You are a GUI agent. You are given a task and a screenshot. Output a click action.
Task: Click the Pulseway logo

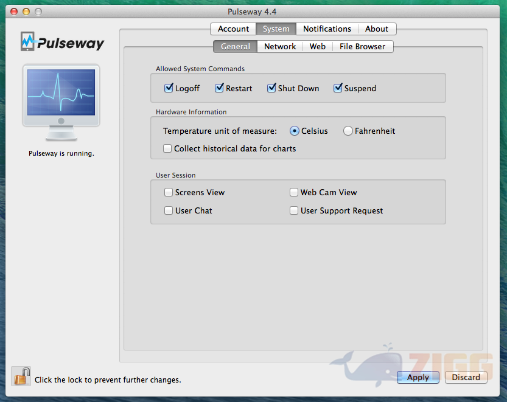tap(62, 42)
